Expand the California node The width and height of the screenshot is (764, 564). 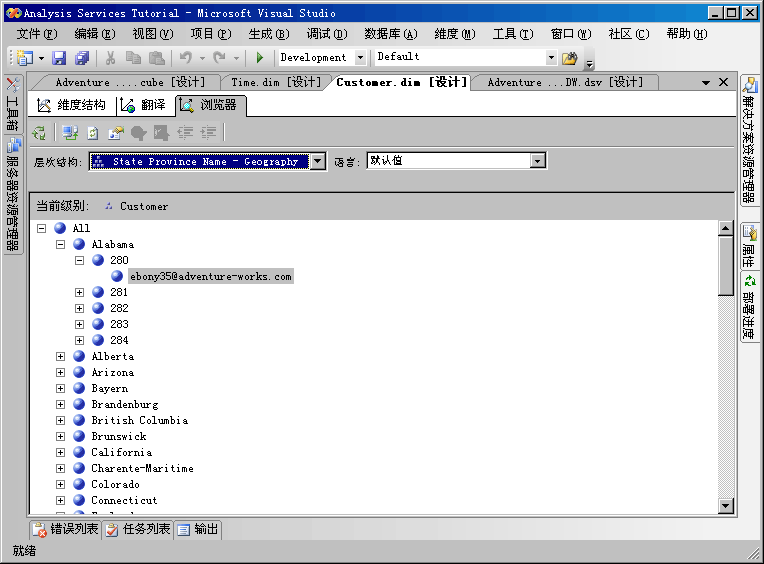coord(60,452)
